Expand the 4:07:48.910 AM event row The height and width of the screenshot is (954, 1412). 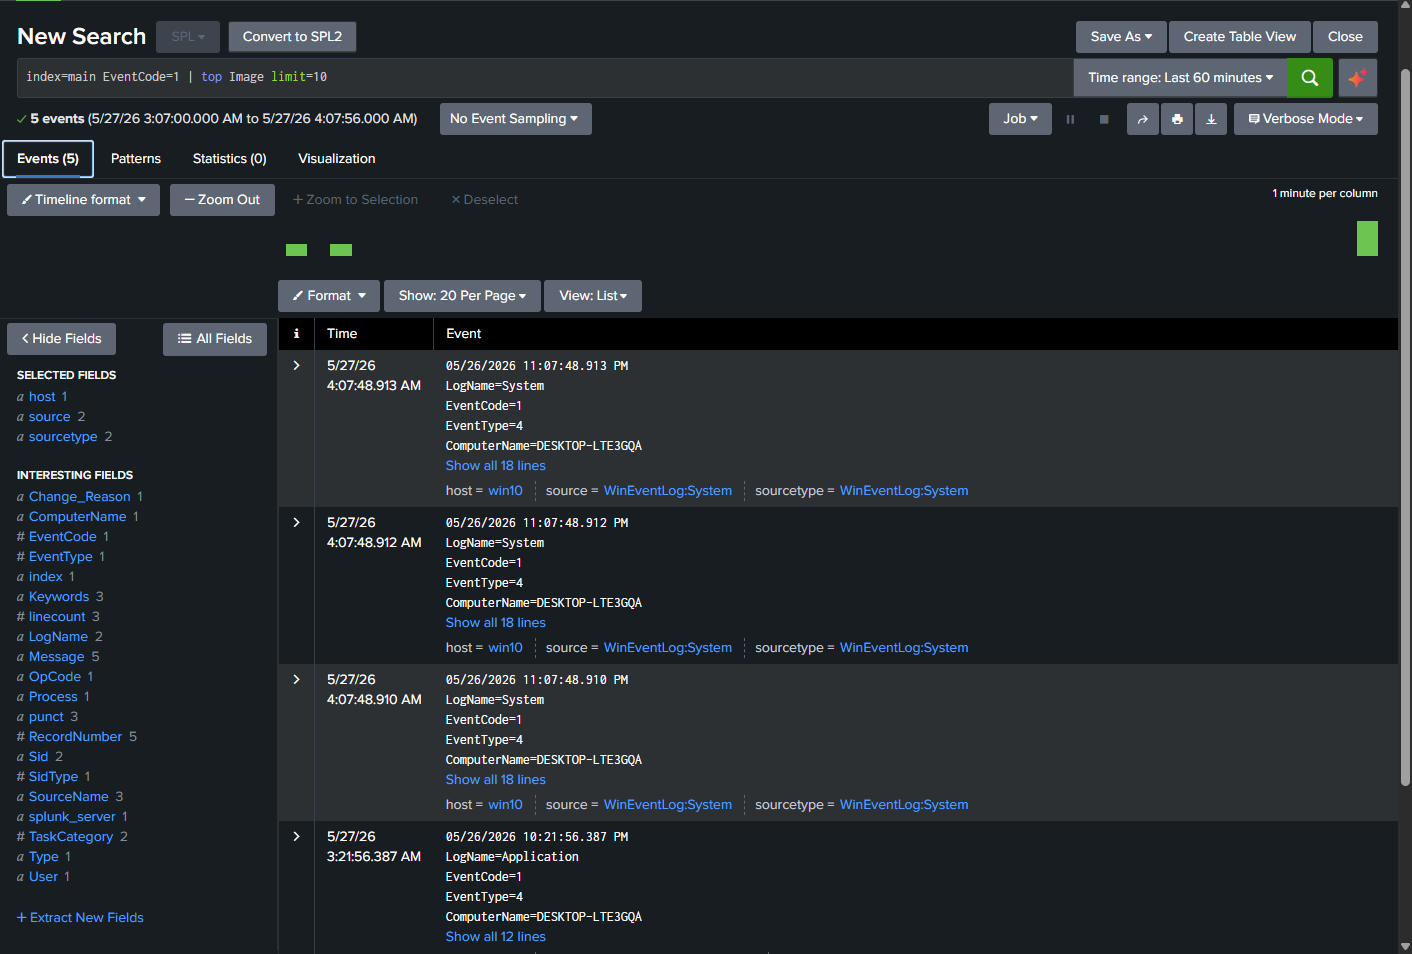coord(296,680)
